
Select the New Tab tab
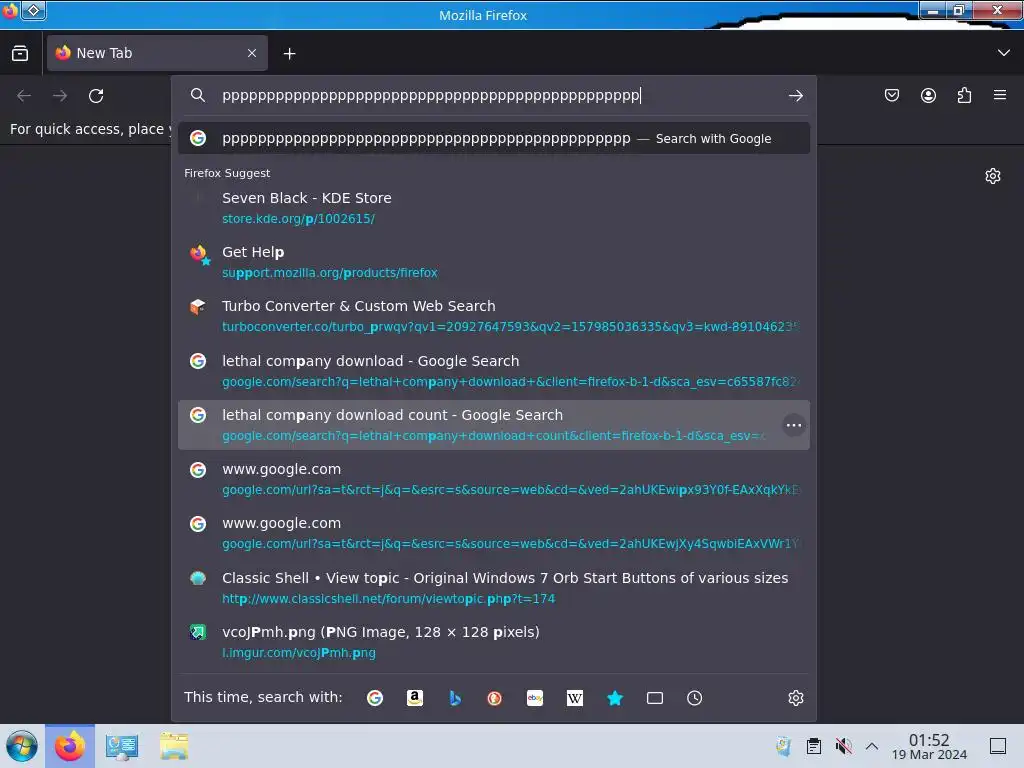[x=157, y=53]
